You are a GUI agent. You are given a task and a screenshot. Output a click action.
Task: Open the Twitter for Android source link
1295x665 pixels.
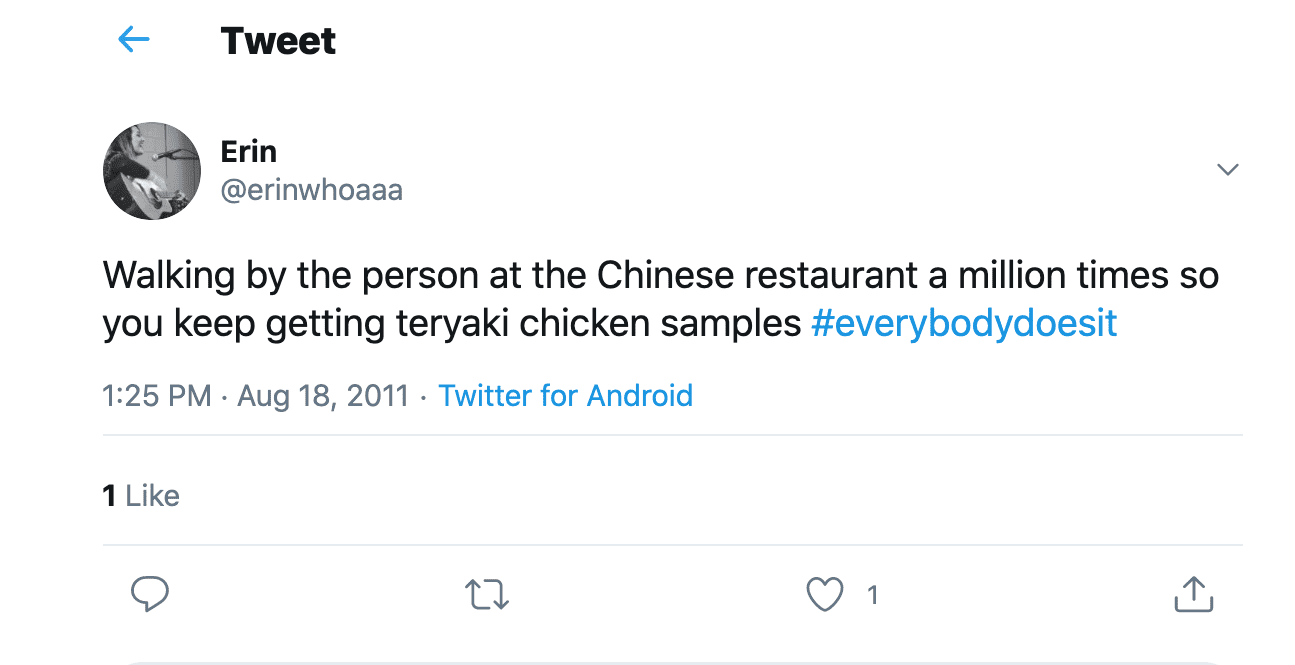click(566, 395)
